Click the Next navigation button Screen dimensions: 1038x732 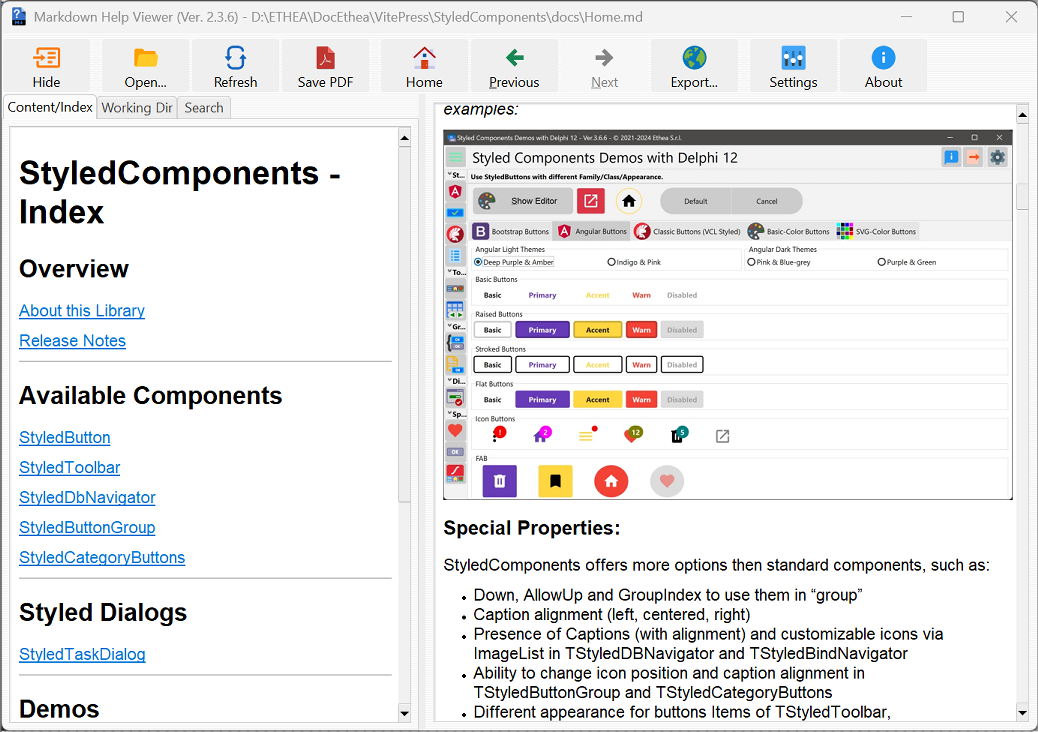(604, 66)
